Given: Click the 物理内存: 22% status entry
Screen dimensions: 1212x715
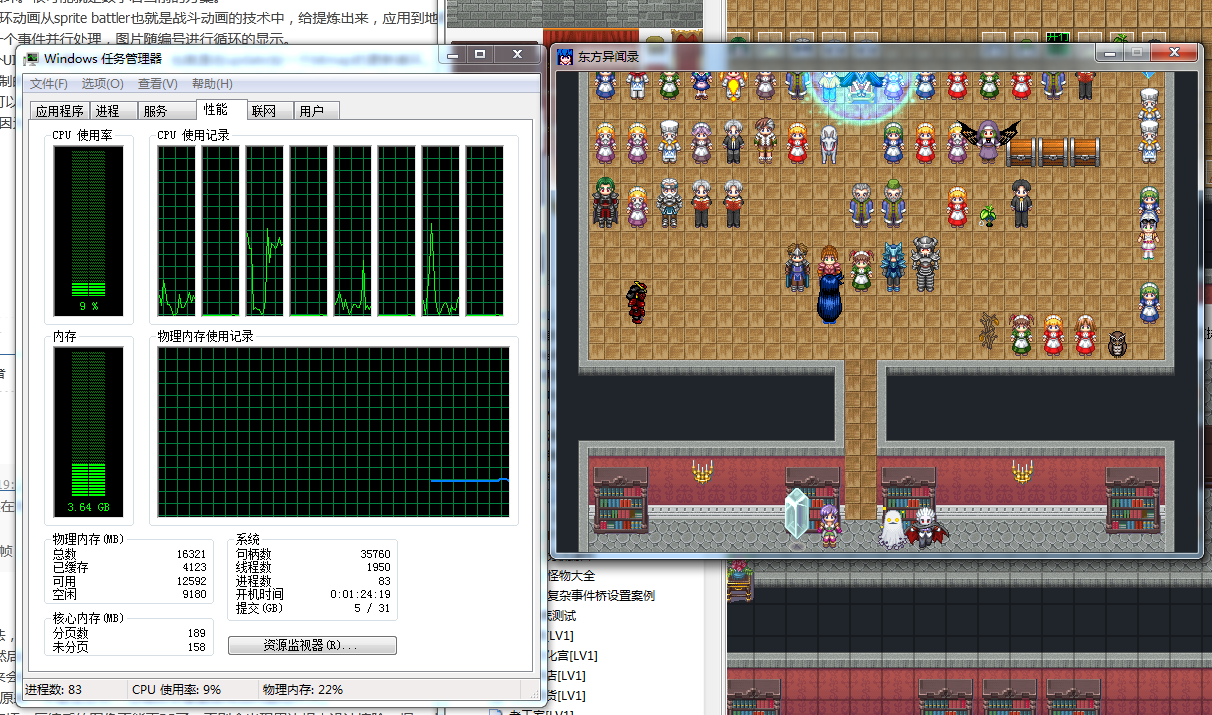Looking at the screenshot, I should coord(303,690).
